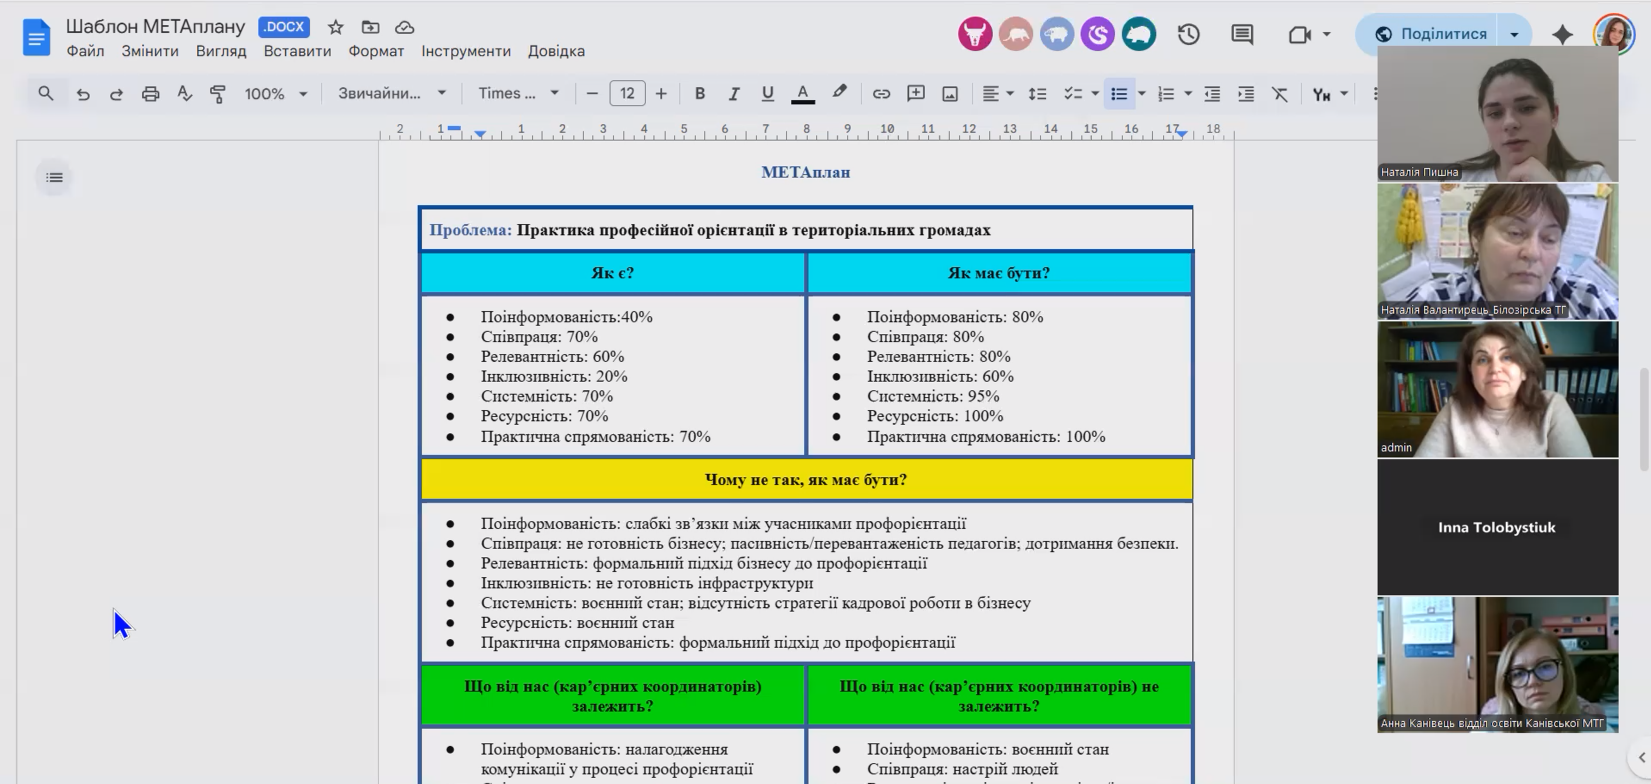
Task: Expand the Times font family dropdown
Action: coord(518,94)
